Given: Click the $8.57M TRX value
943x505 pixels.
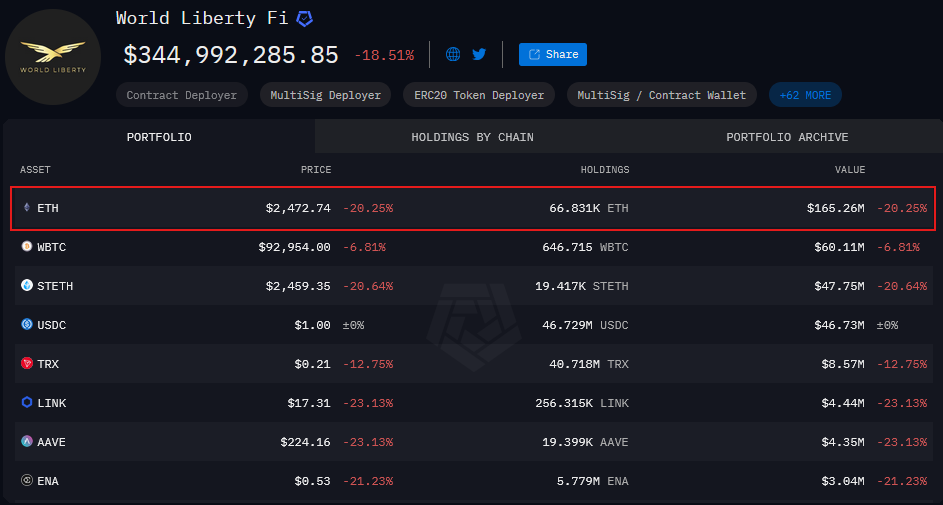Looking at the screenshot, I should pos(843,364).
